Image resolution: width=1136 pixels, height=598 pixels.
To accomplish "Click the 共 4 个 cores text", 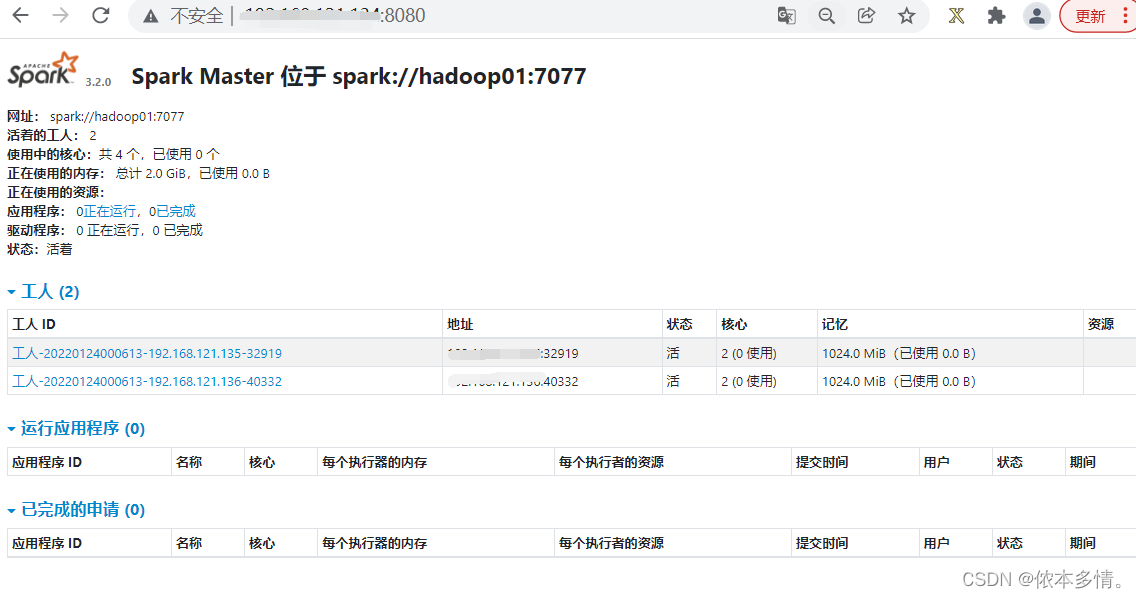I will click(x=118, y=154).
